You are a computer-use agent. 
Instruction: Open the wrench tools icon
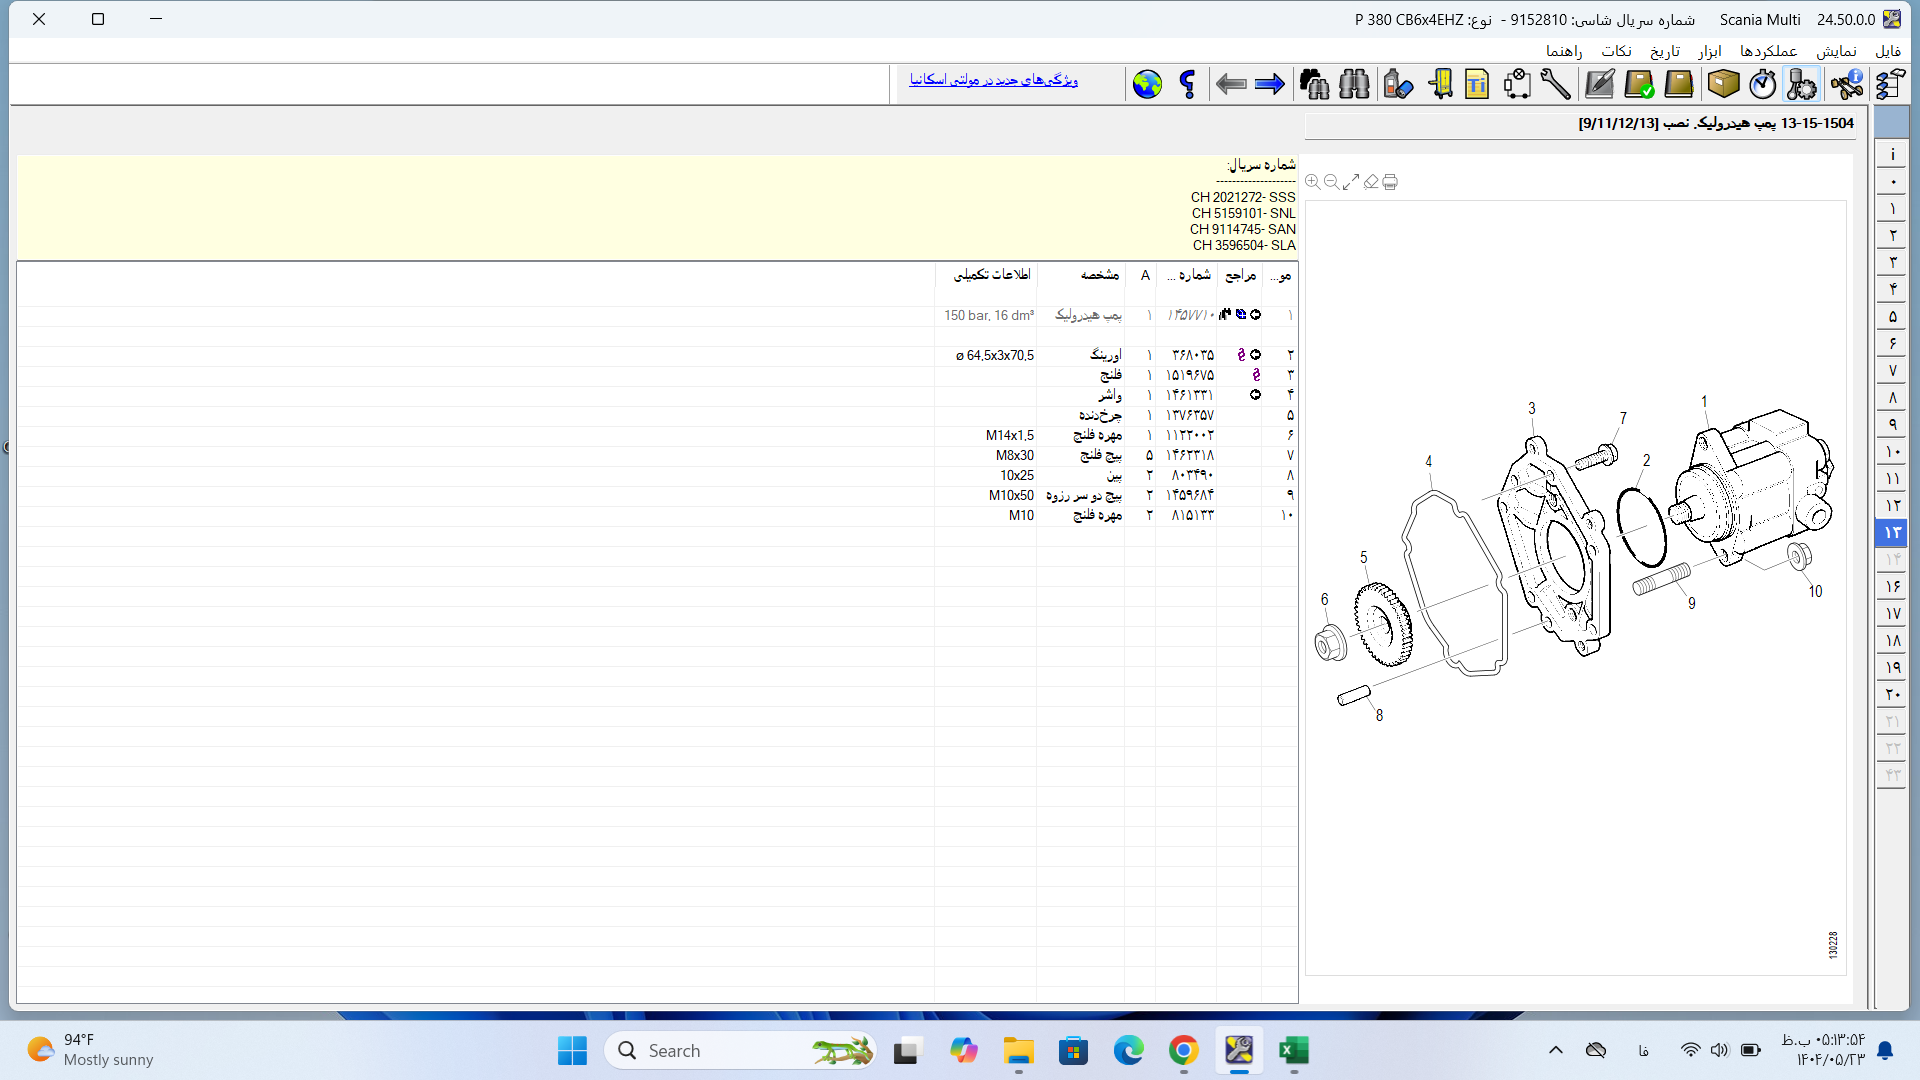pyautogui.click(x=1555, y=85)
